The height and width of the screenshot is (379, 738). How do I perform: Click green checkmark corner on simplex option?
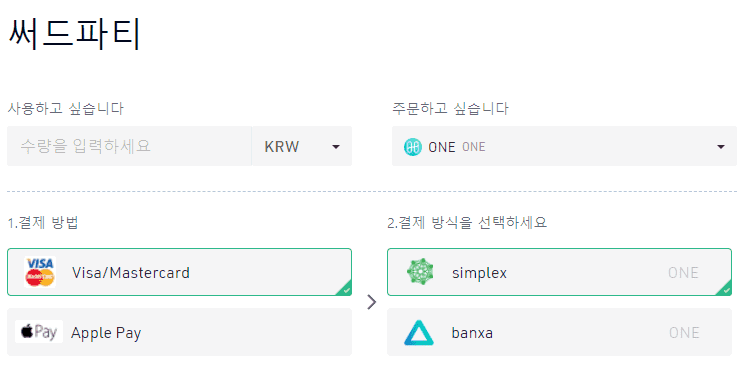[725, 289]
